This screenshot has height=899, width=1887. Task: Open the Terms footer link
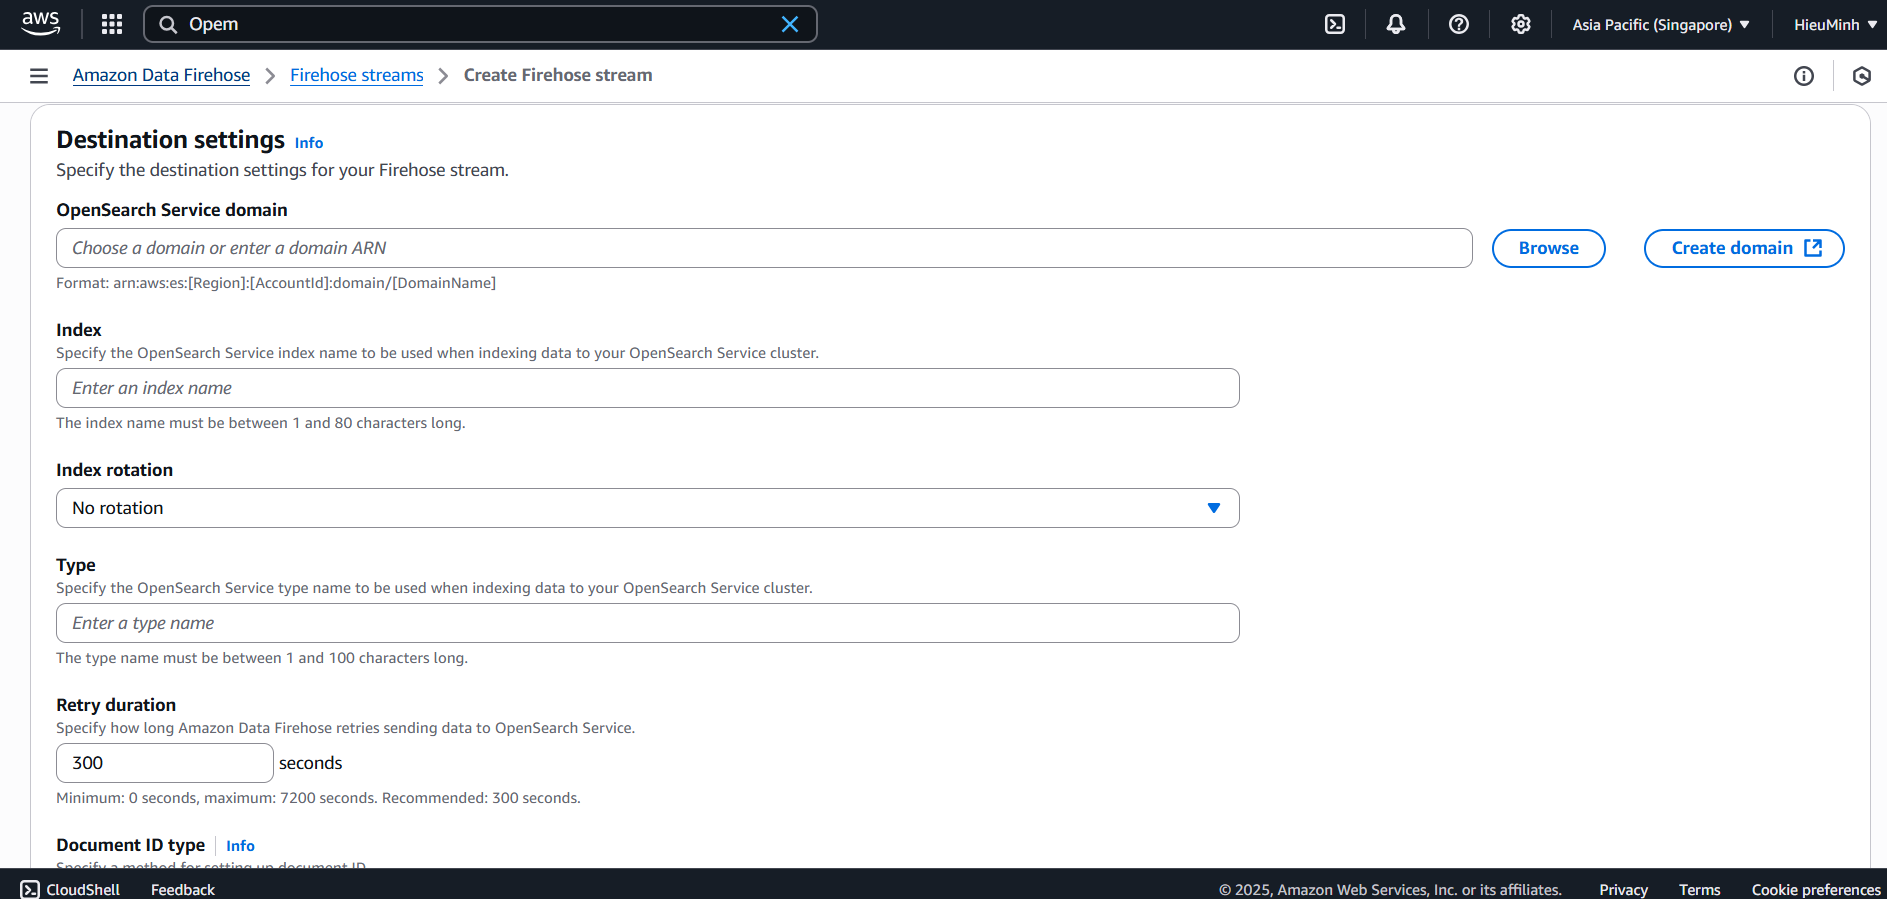pyautogui.click(x=1699, y=889)
